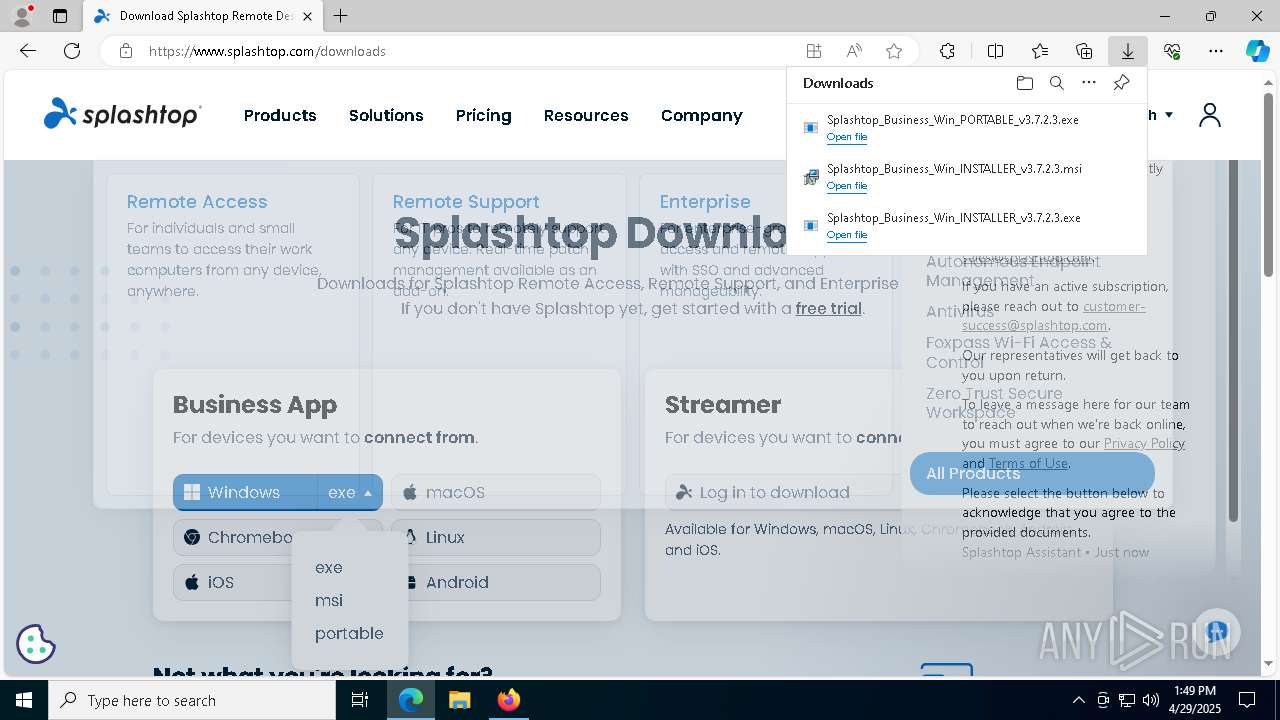Add this page to favorites star
The width and height of the screenshot is (1280, 720).
[894, 51]
